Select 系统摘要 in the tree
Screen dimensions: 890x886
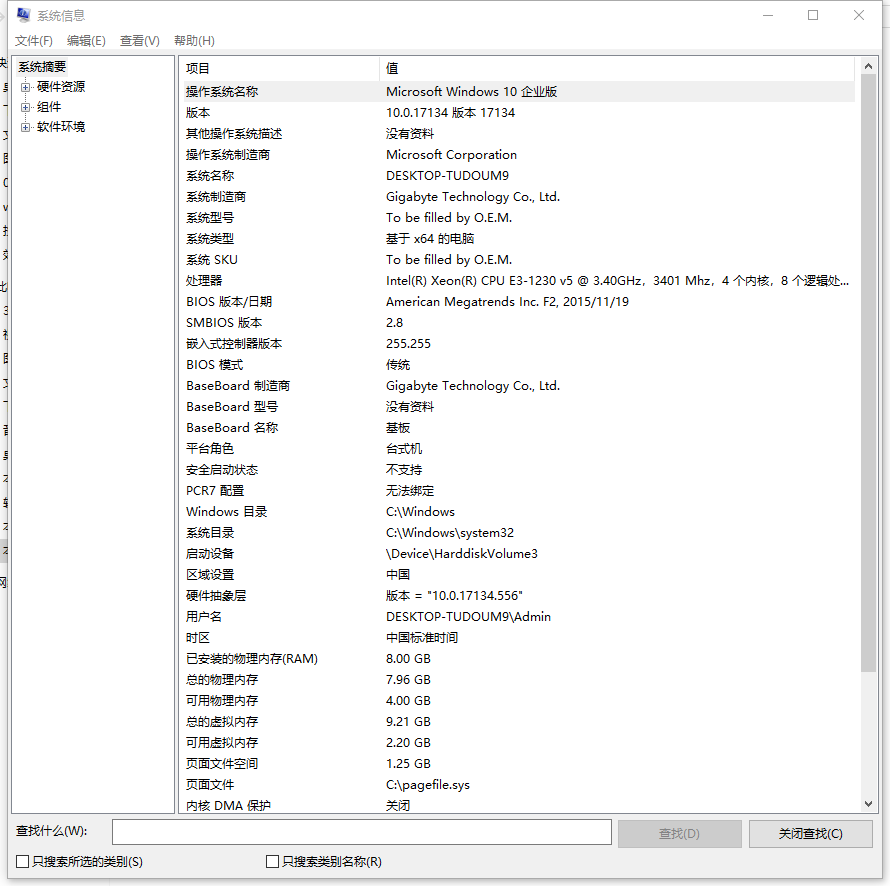[42, 67]
